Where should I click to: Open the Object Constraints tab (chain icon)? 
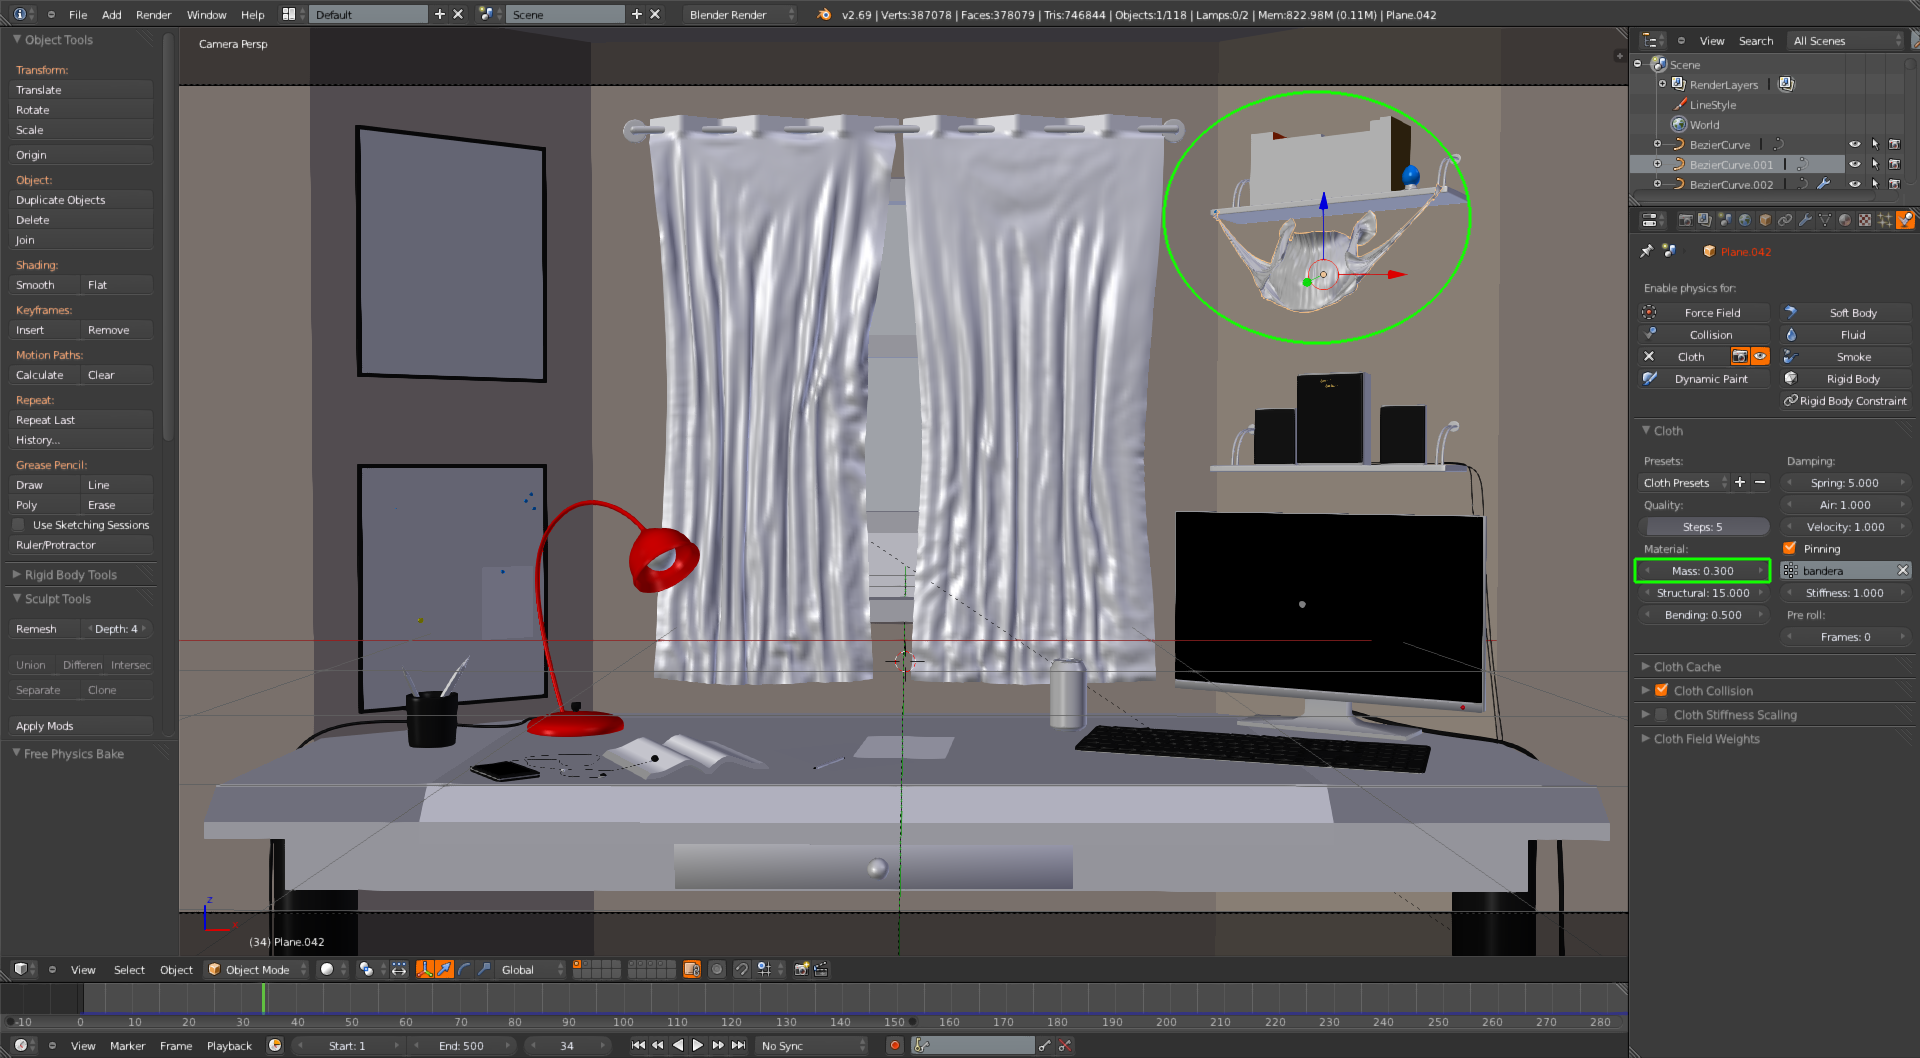tap(1785, 220)
